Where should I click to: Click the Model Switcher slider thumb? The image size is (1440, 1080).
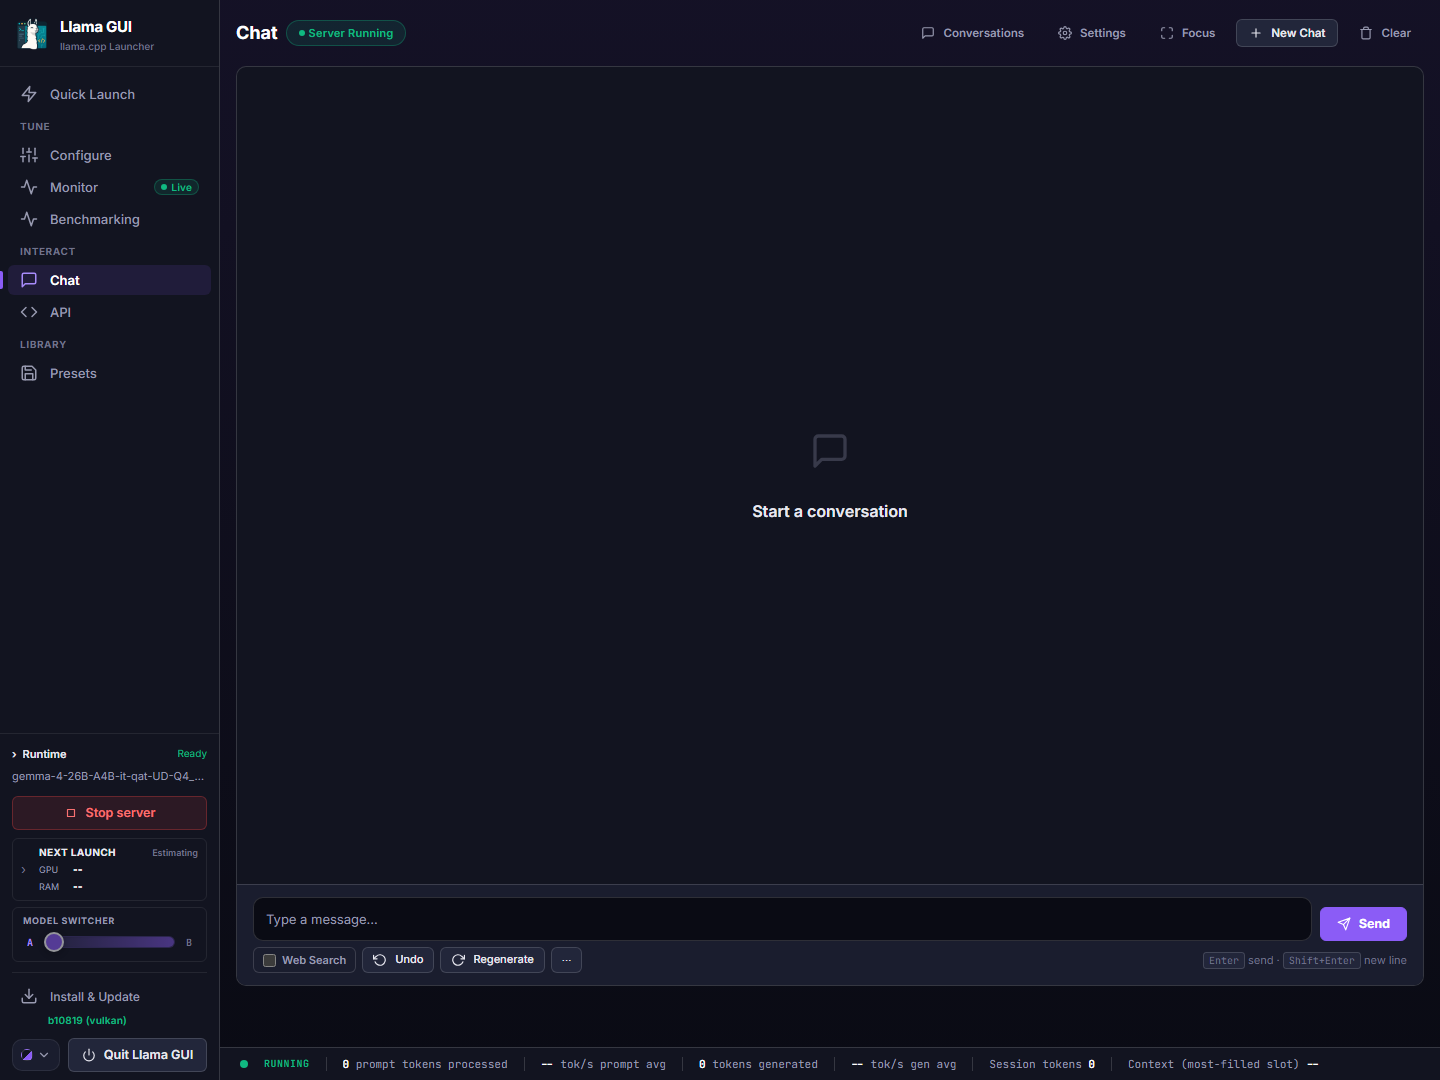(x=54, y=942)
